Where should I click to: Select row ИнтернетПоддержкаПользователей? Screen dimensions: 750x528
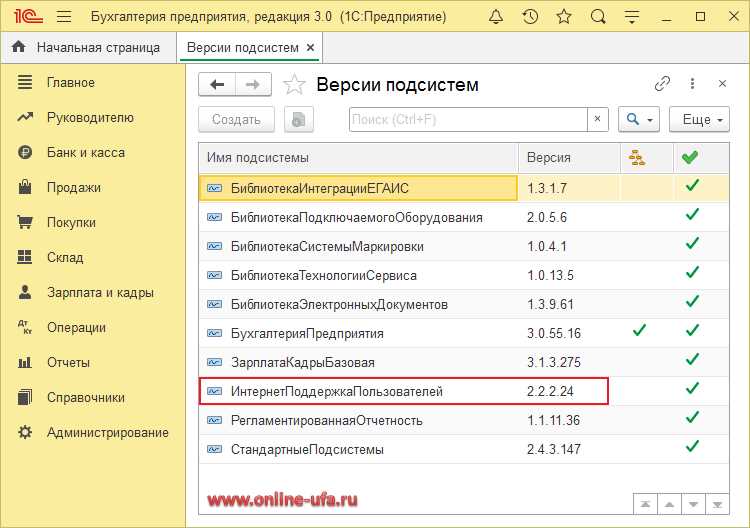464,391
